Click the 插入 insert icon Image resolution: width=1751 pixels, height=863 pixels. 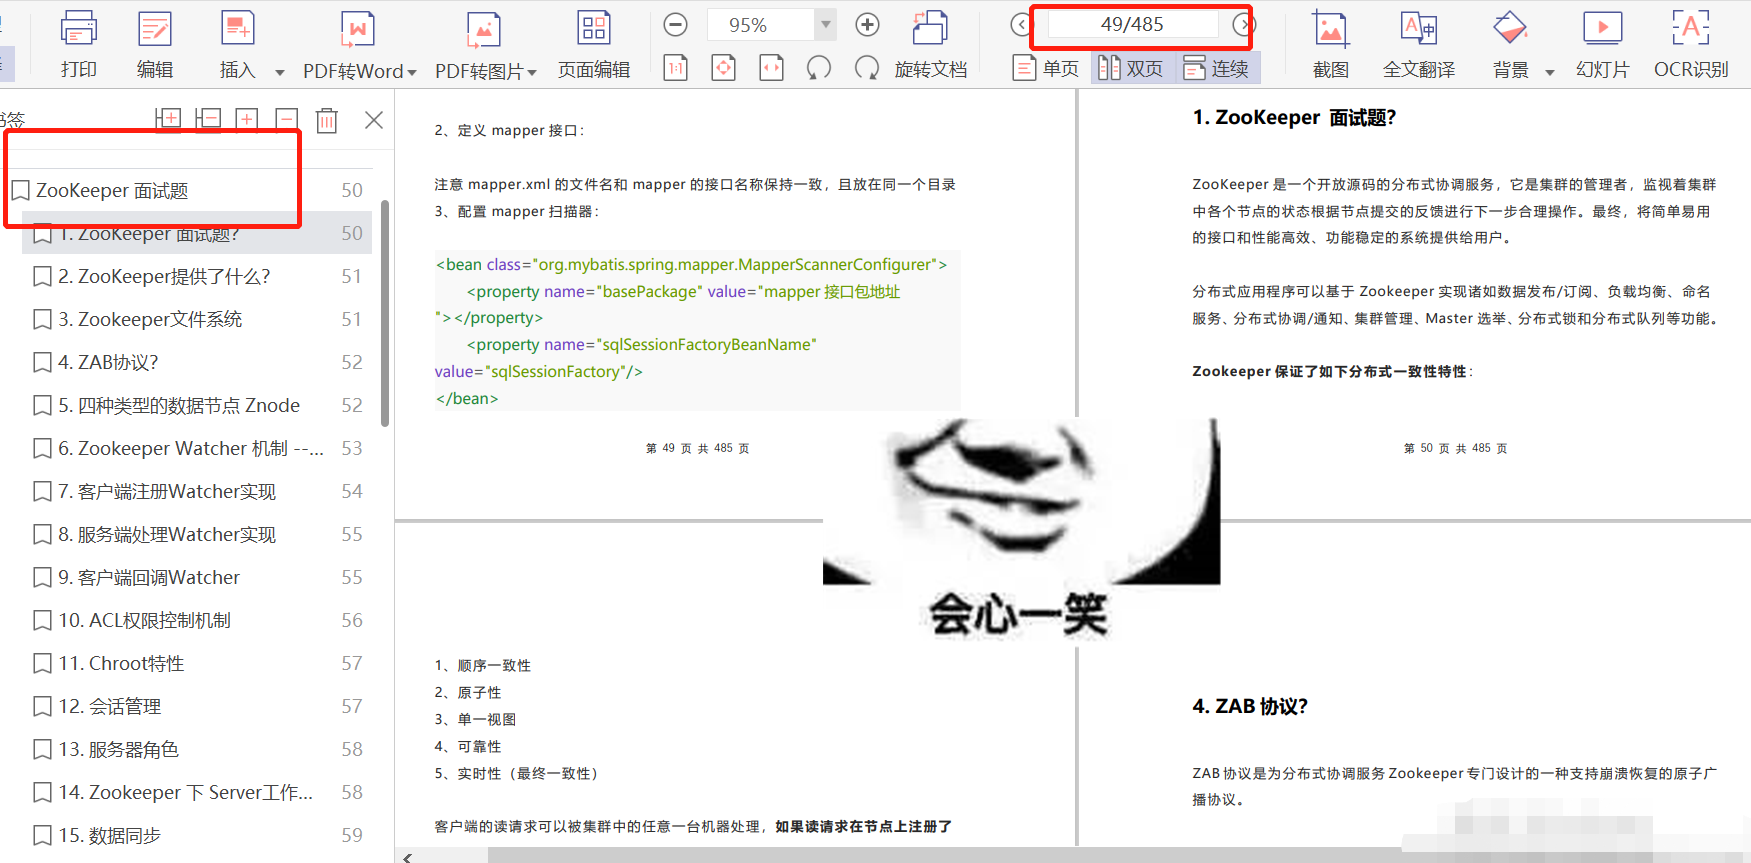(238, 29)
